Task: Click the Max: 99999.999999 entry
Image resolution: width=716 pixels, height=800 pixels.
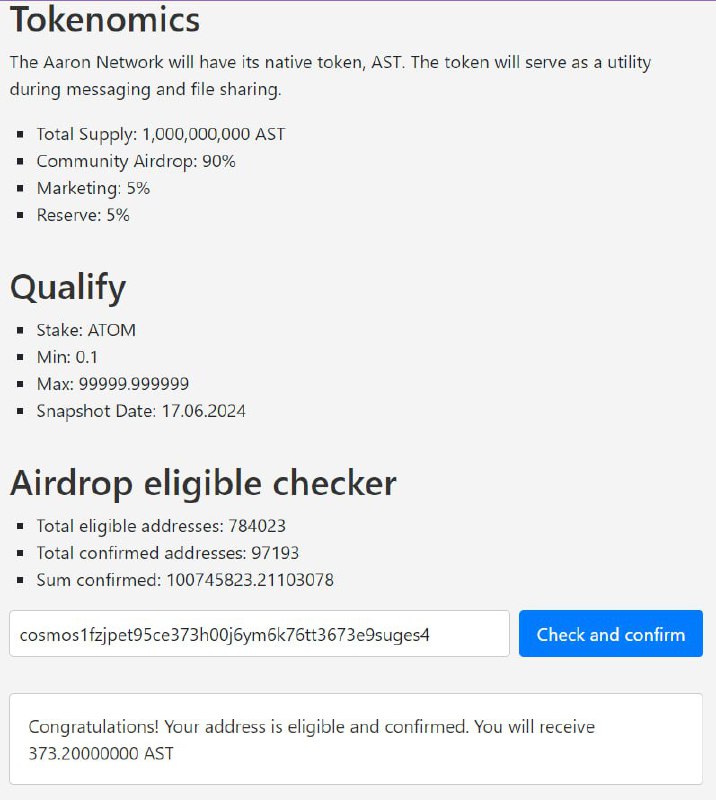Action: coord(112,384)
